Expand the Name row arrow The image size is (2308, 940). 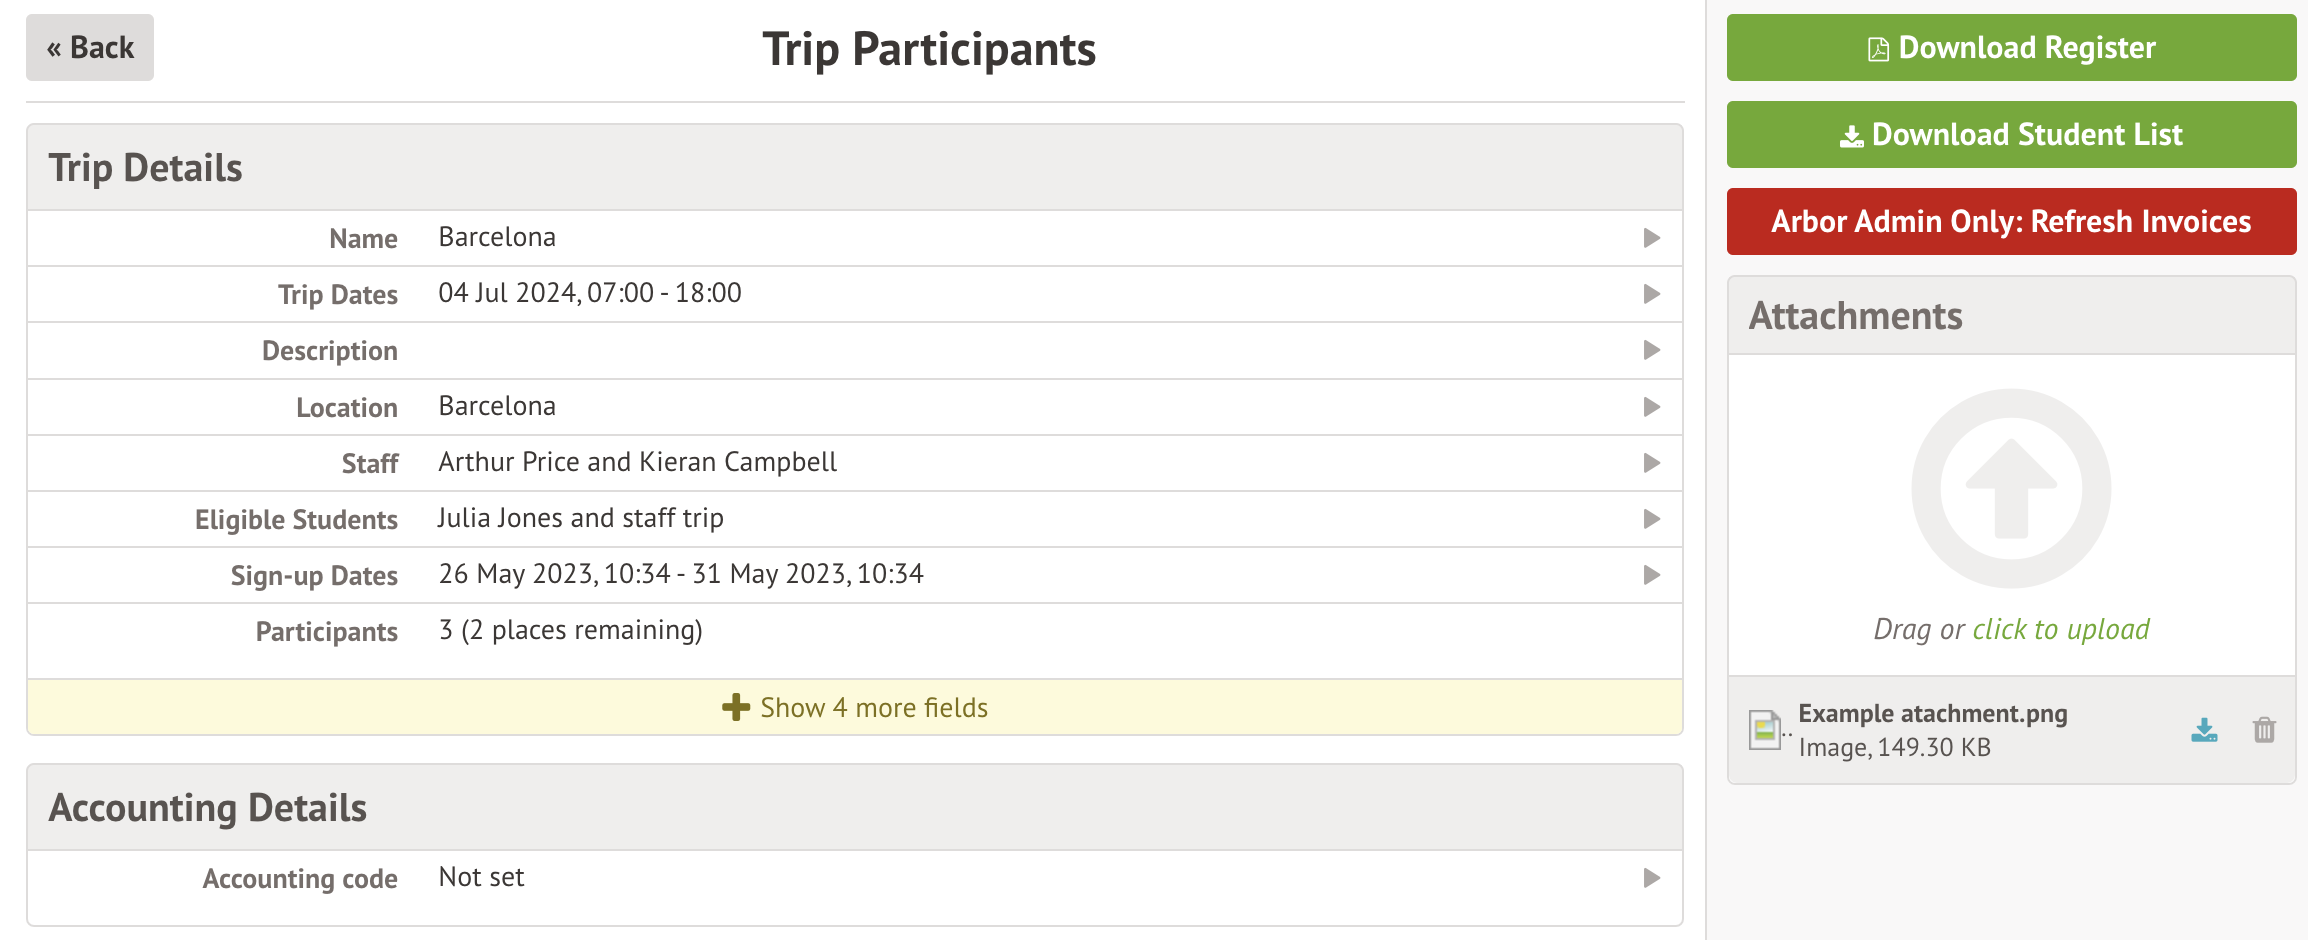1651,238
